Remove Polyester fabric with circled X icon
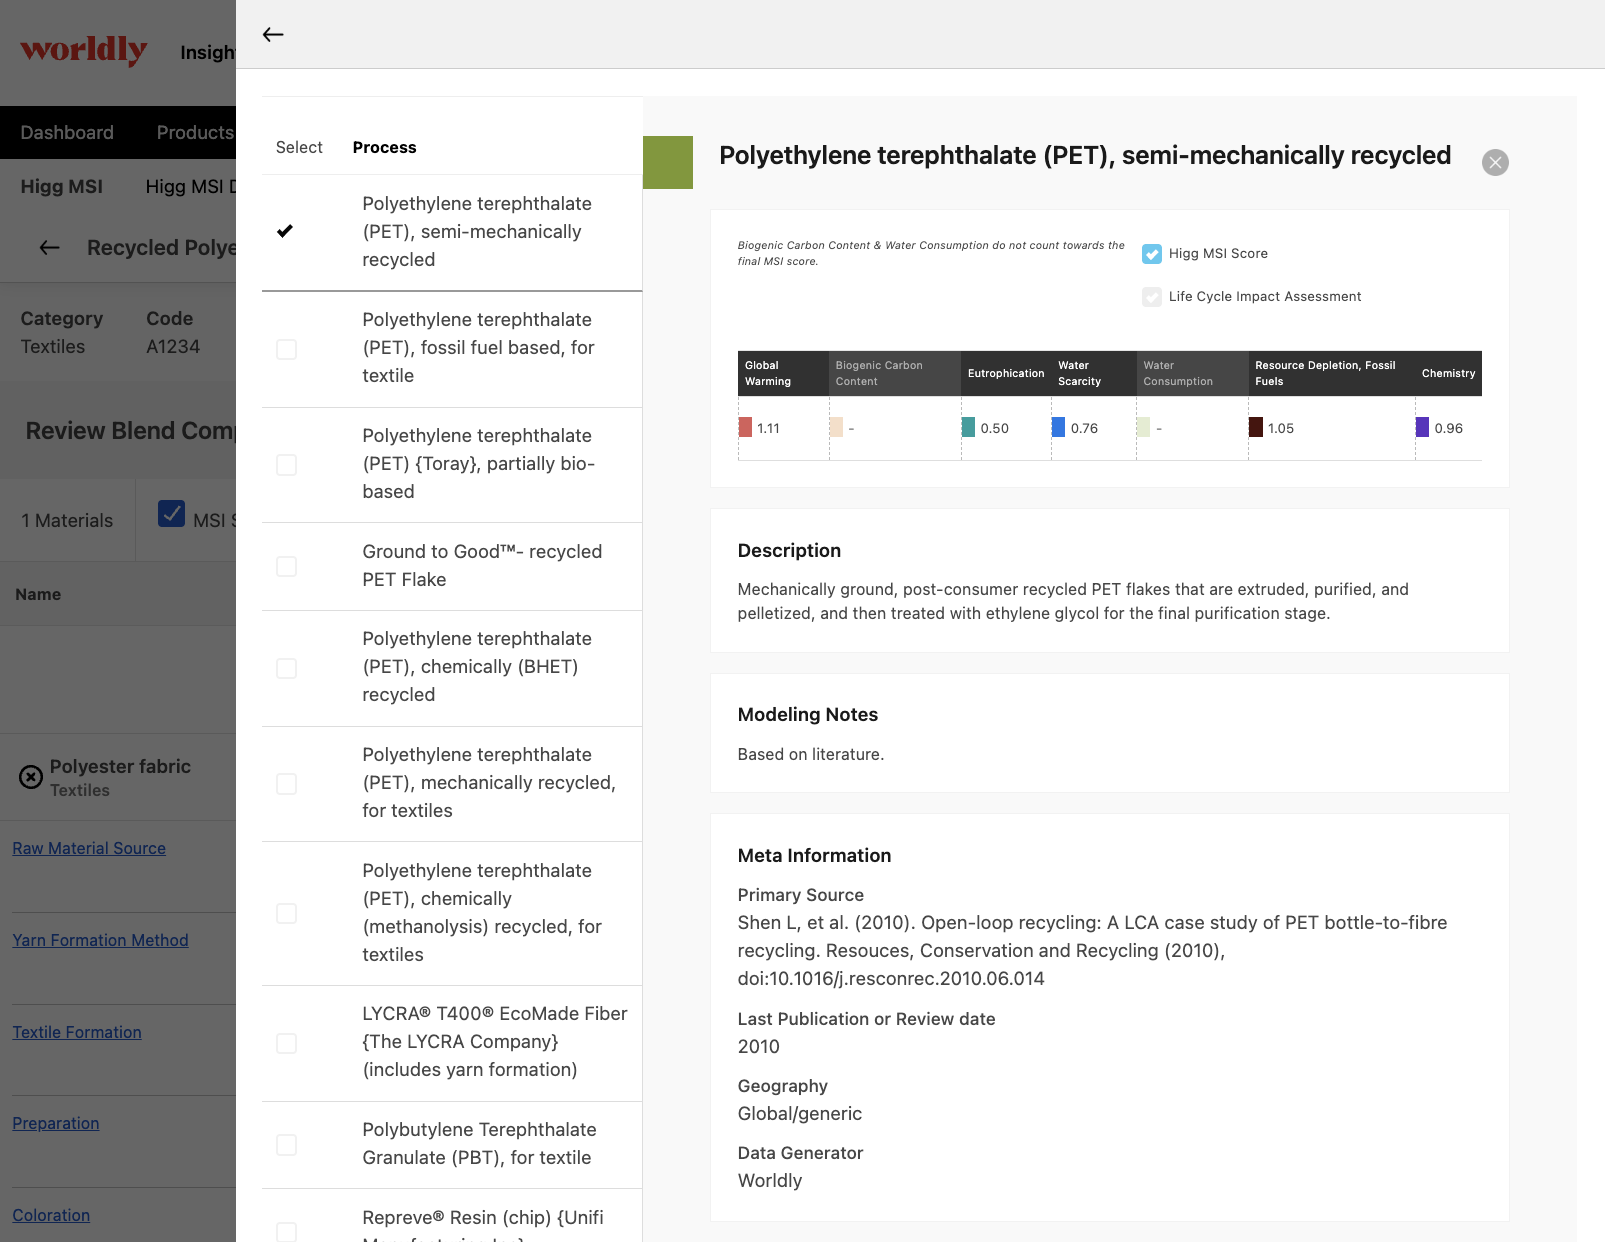The width and height of the screenshot is (1605, 1242). 31,777
